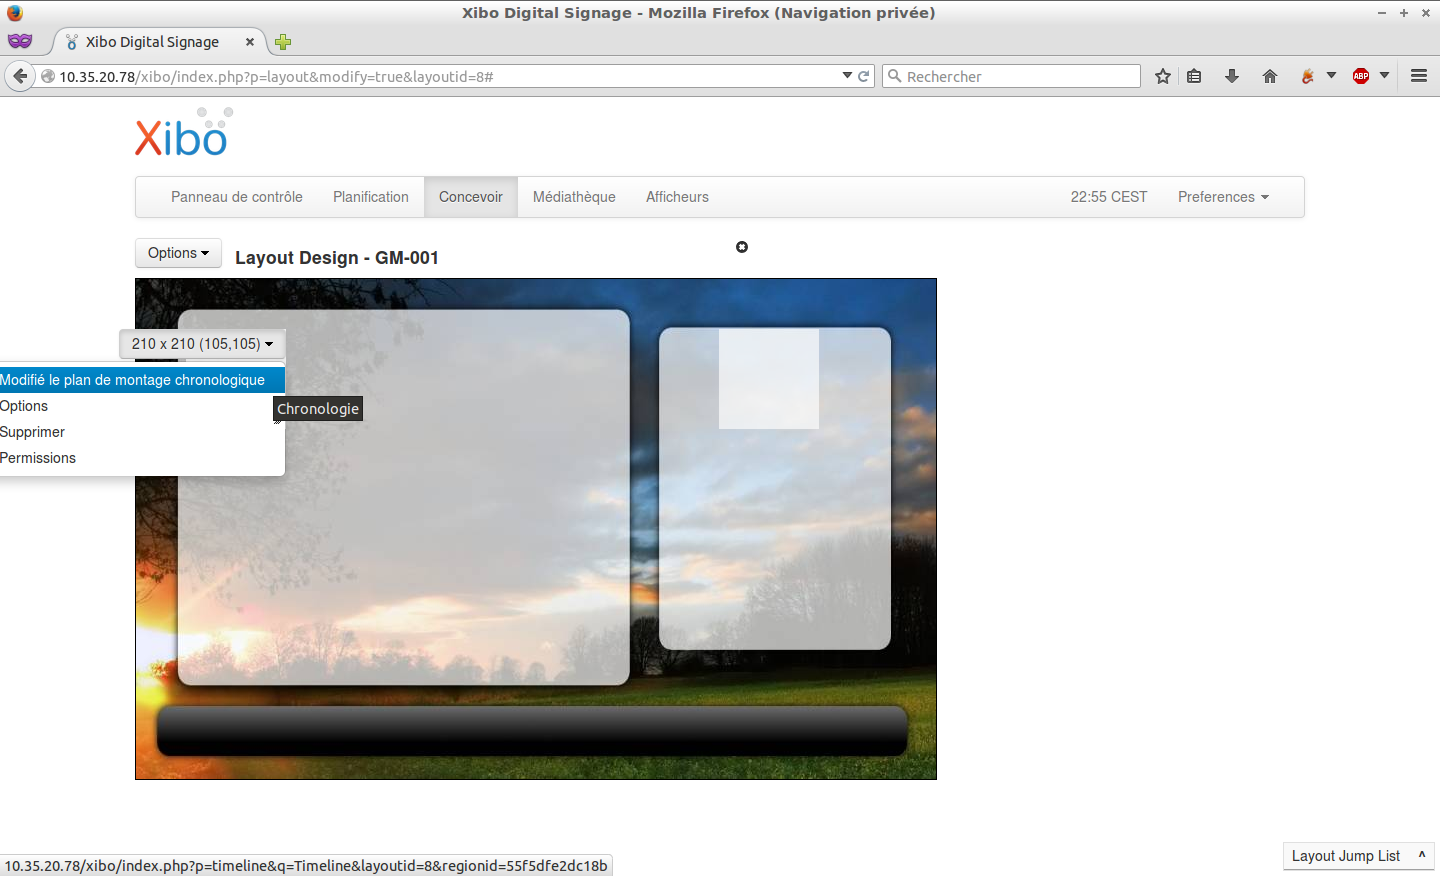Select Modifié le plan de montage chronologique
This screenshot has width=1440, height=876.
point(133,380)
